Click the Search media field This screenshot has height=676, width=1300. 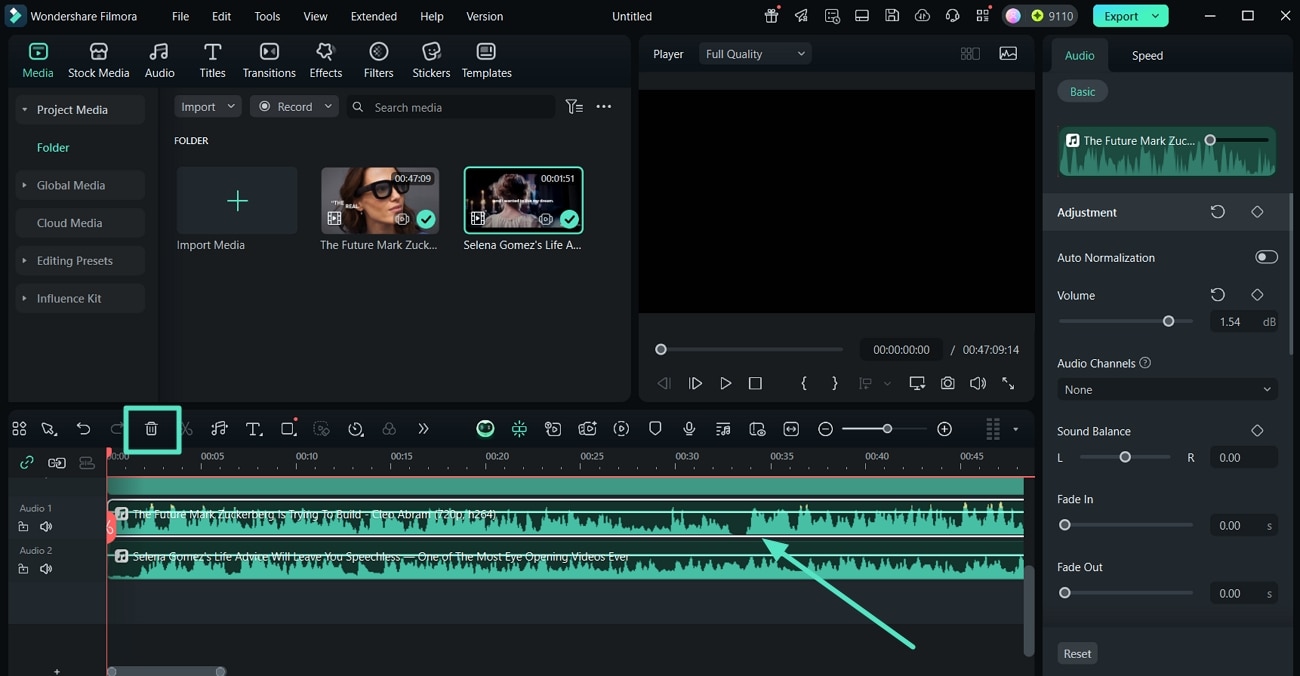(451, 106)
